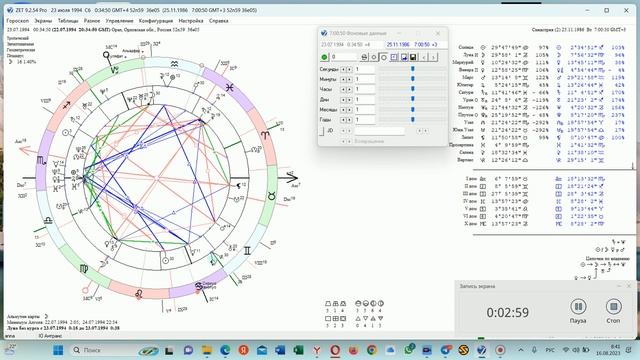Click the Часы step value field
The image size is (640, 360).
(x=364, y=89)
